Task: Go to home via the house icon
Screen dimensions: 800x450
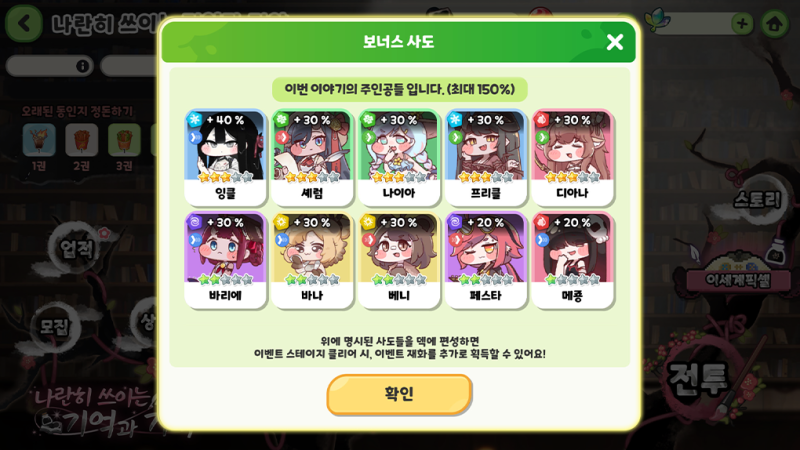Action: (774, 23)
